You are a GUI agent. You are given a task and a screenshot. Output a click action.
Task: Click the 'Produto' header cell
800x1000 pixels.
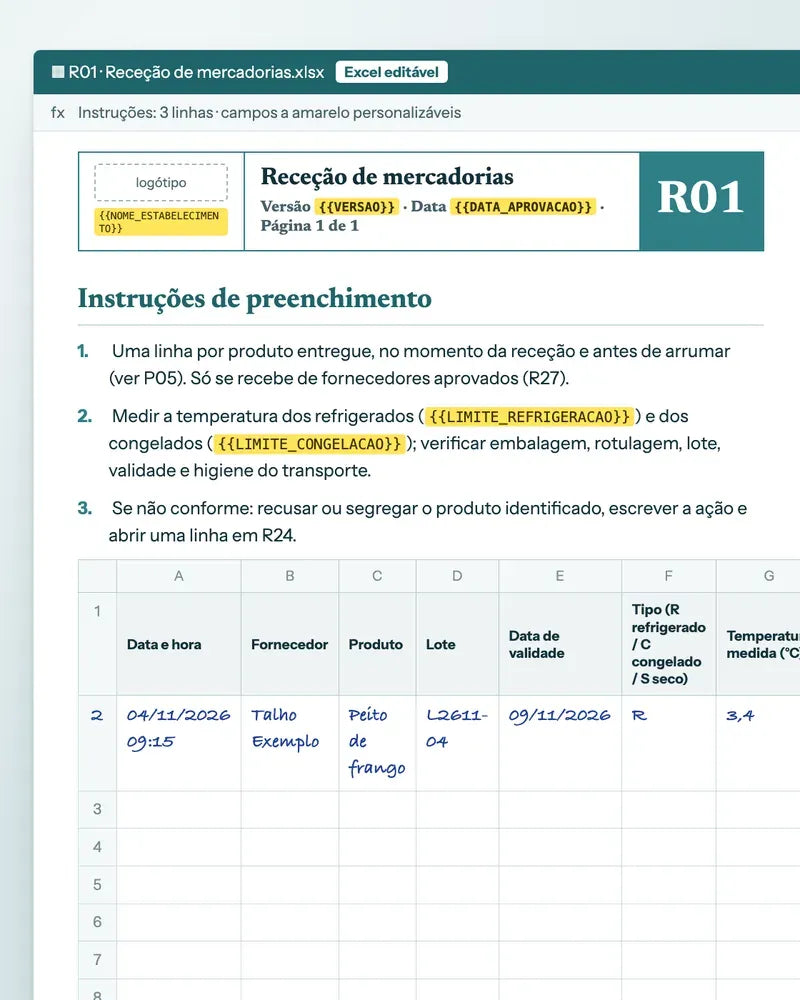377,643
